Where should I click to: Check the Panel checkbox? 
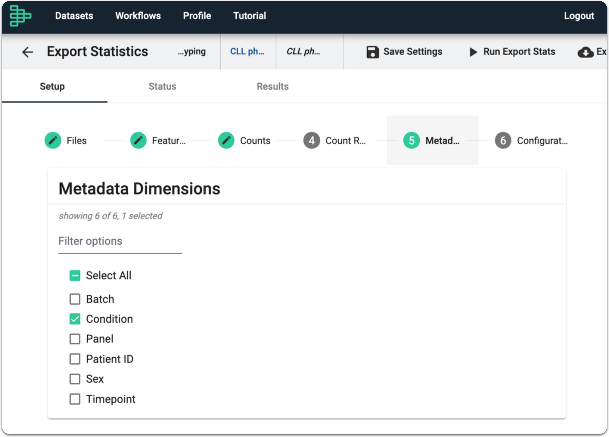75,339
